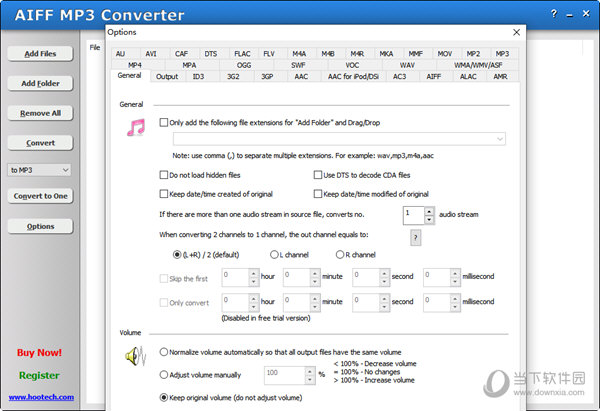This screenshot has width=600, height=411.
Task: Open the WAV tab
Action: 407,65
